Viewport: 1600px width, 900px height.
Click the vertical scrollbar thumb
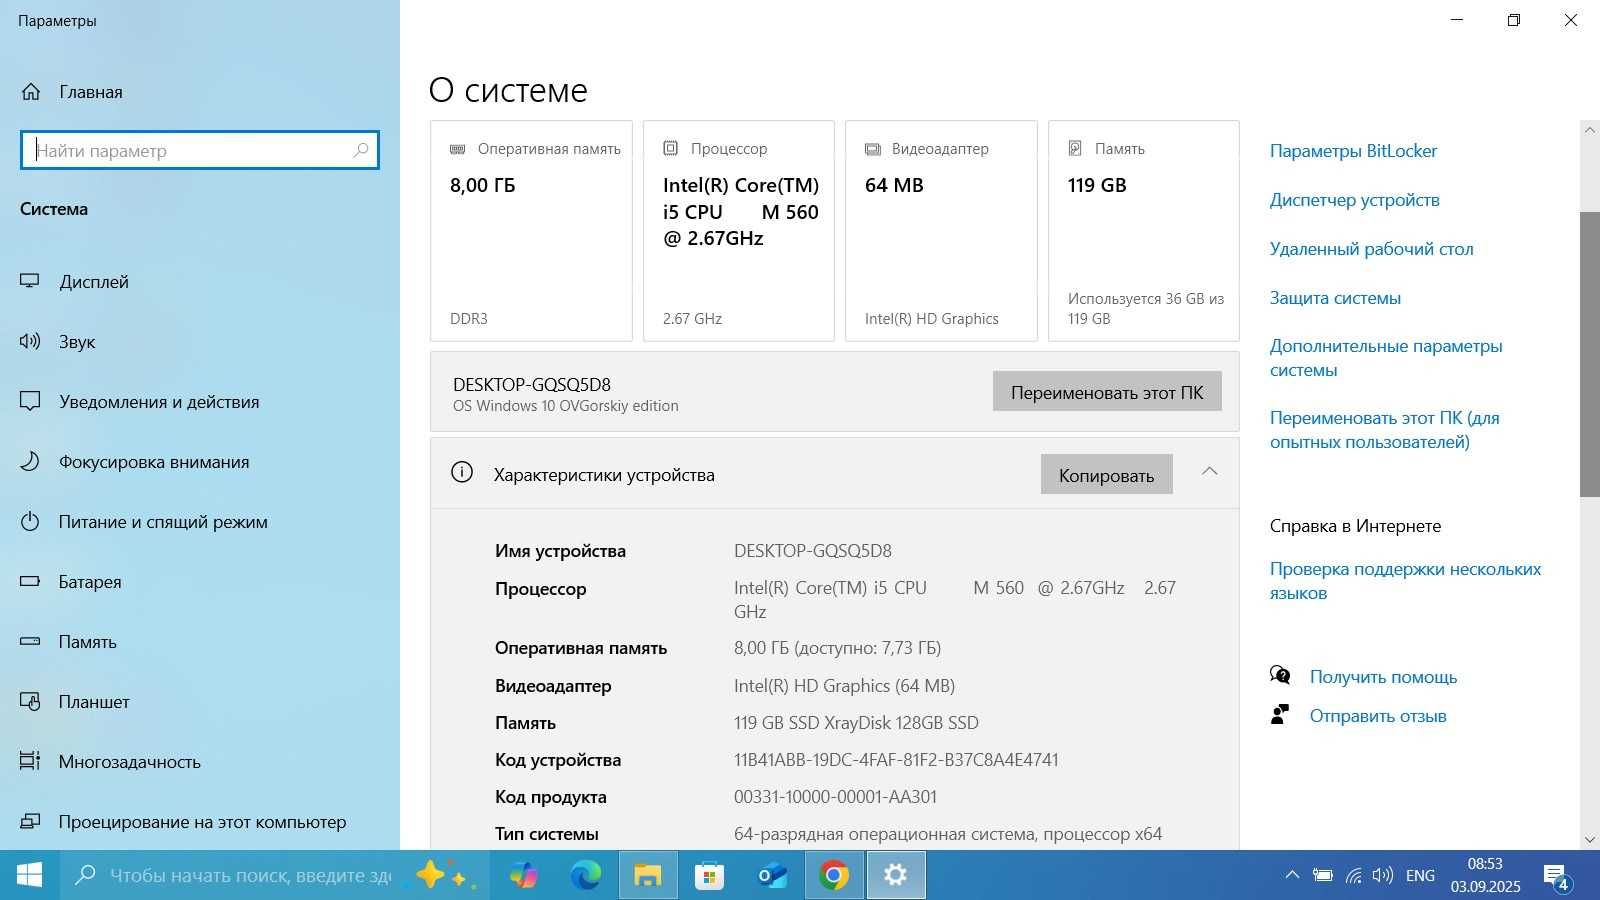[1589, 354]
